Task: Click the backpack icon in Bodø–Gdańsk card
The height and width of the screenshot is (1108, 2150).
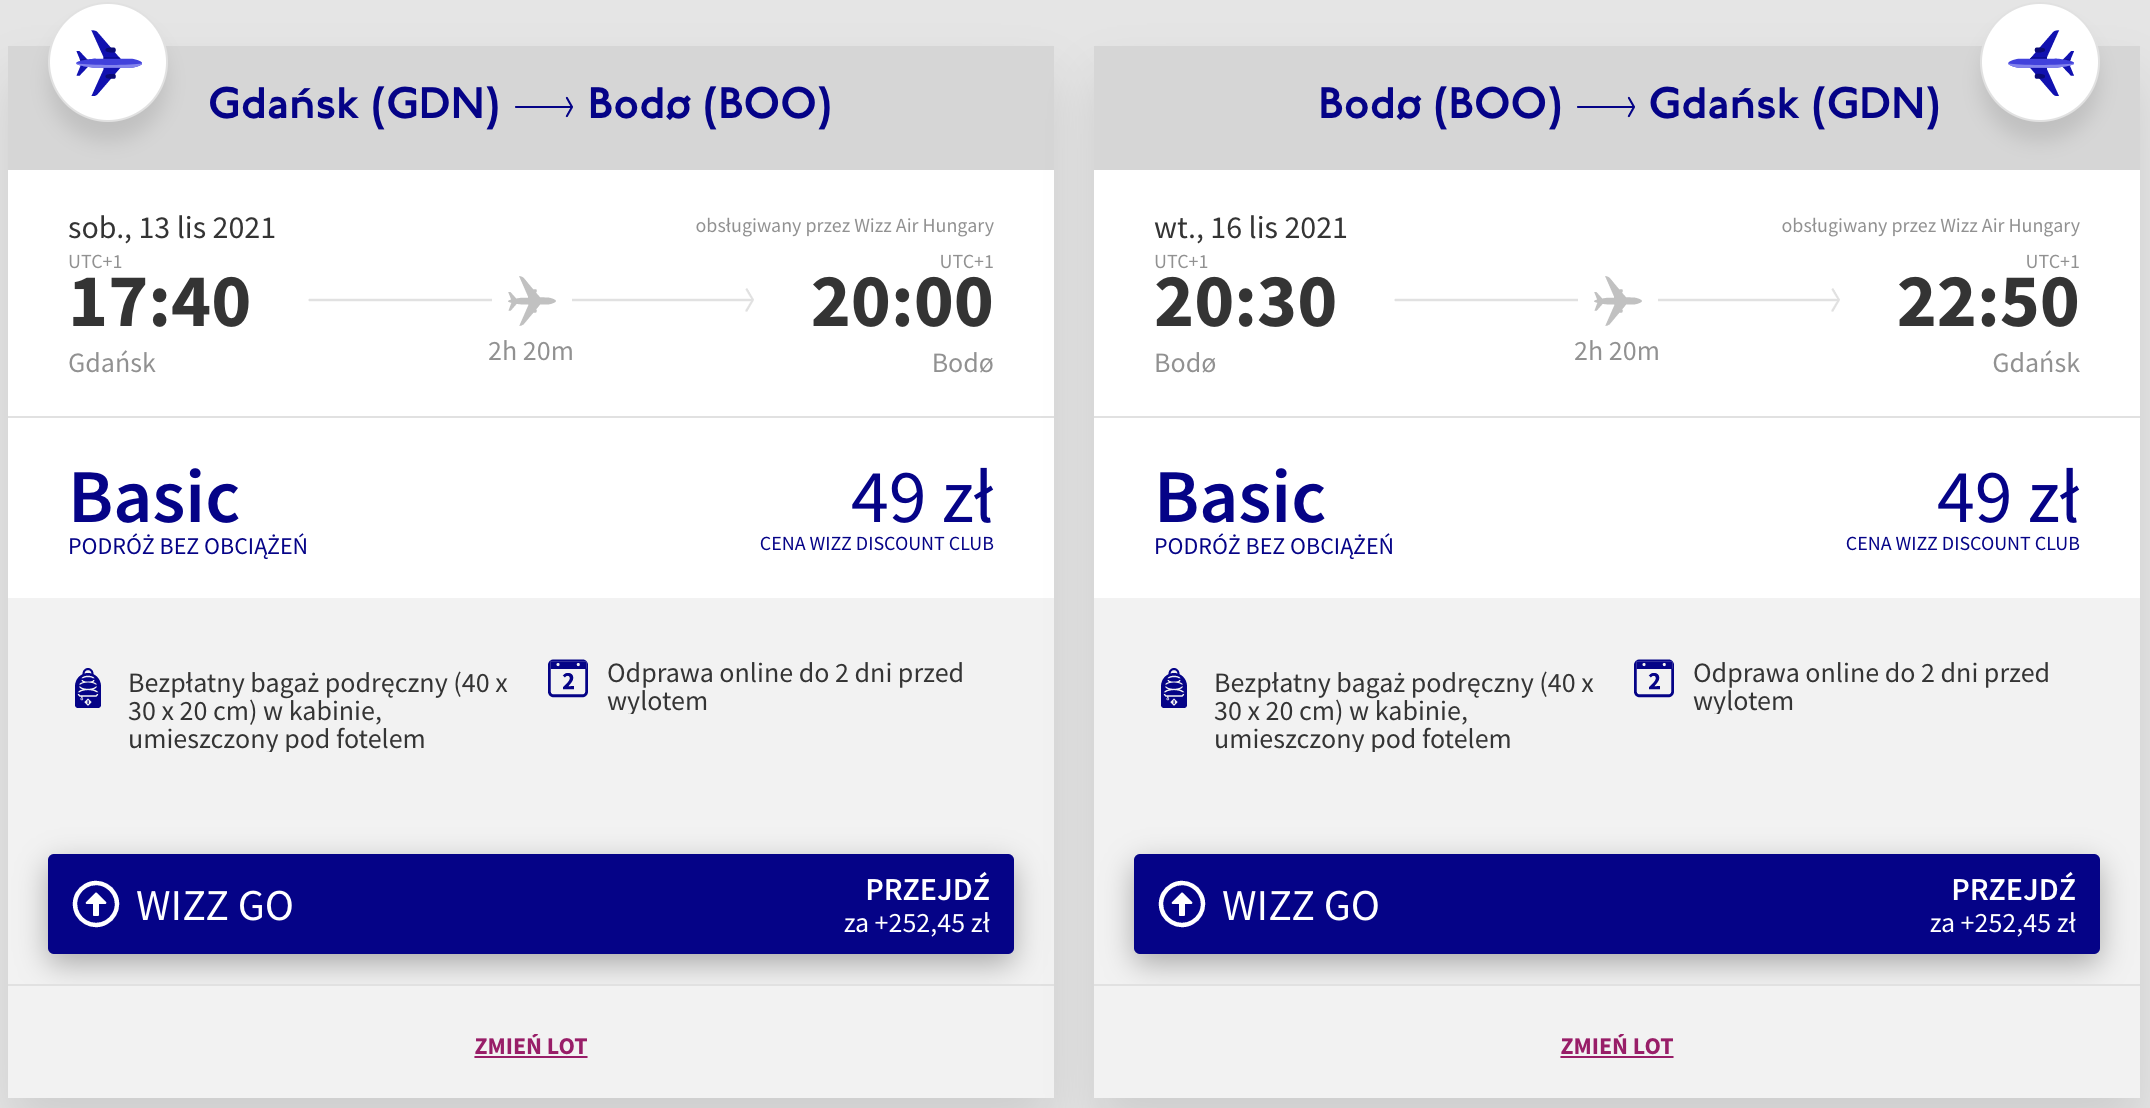Action: coord(1174,688)
